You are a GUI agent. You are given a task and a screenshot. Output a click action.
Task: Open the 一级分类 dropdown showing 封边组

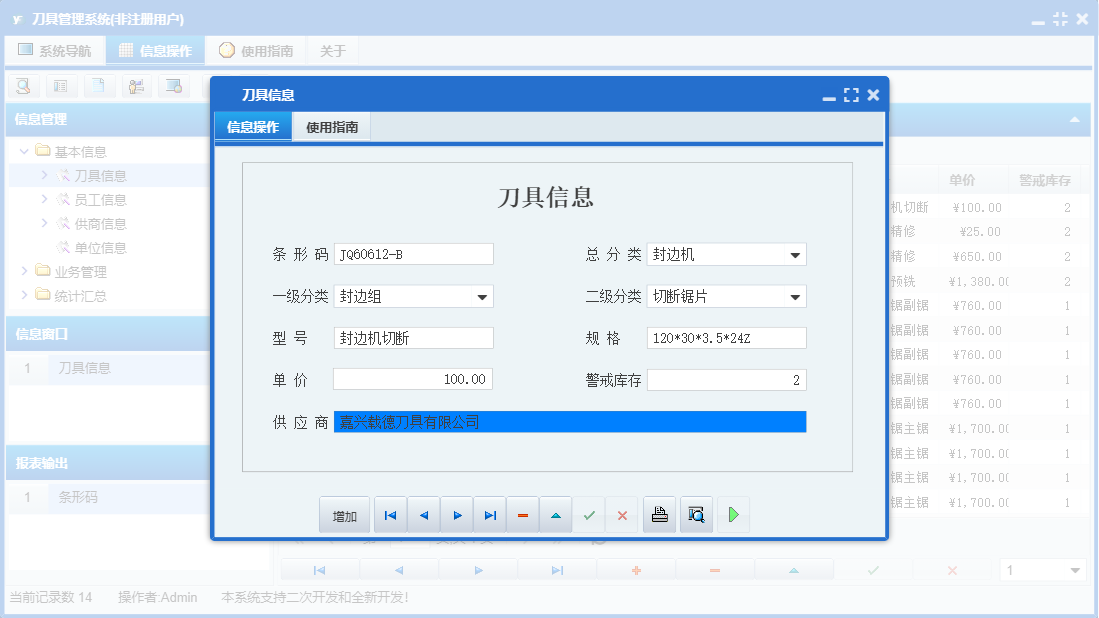point(480,296)
